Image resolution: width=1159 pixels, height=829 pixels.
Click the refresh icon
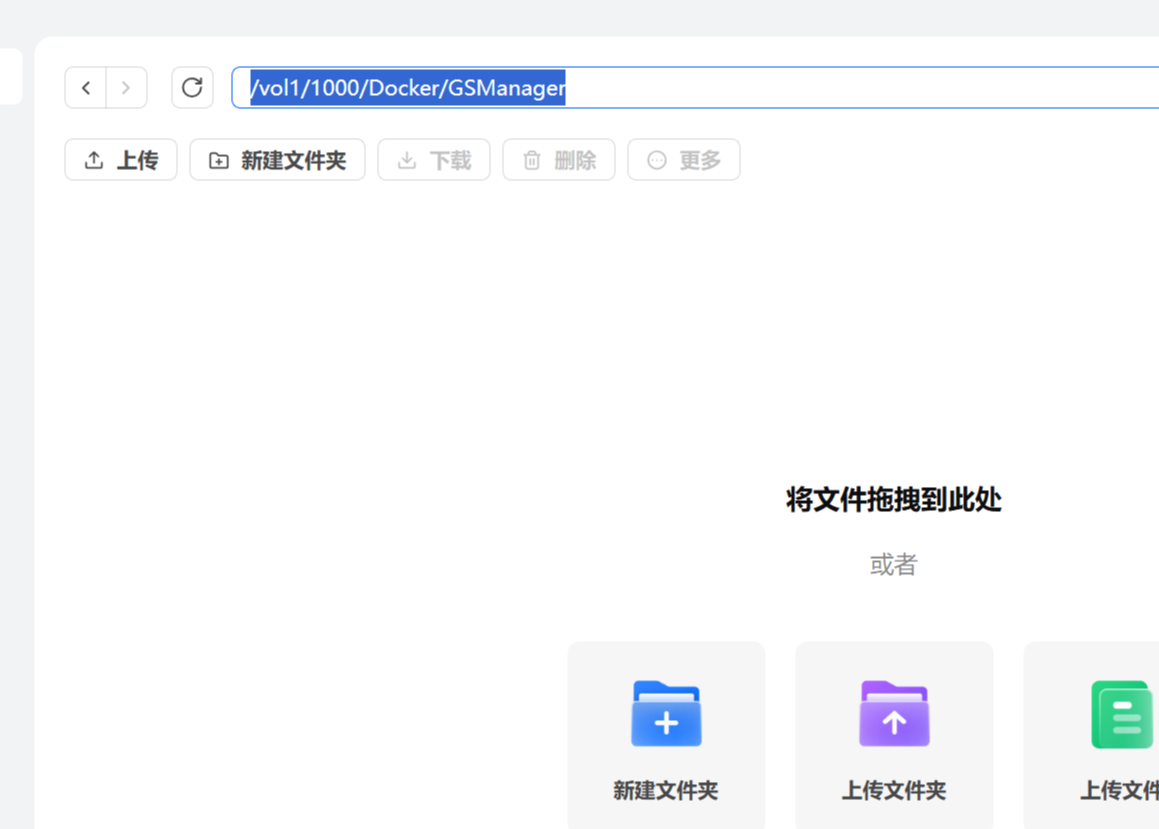click(x=192, y=87)
